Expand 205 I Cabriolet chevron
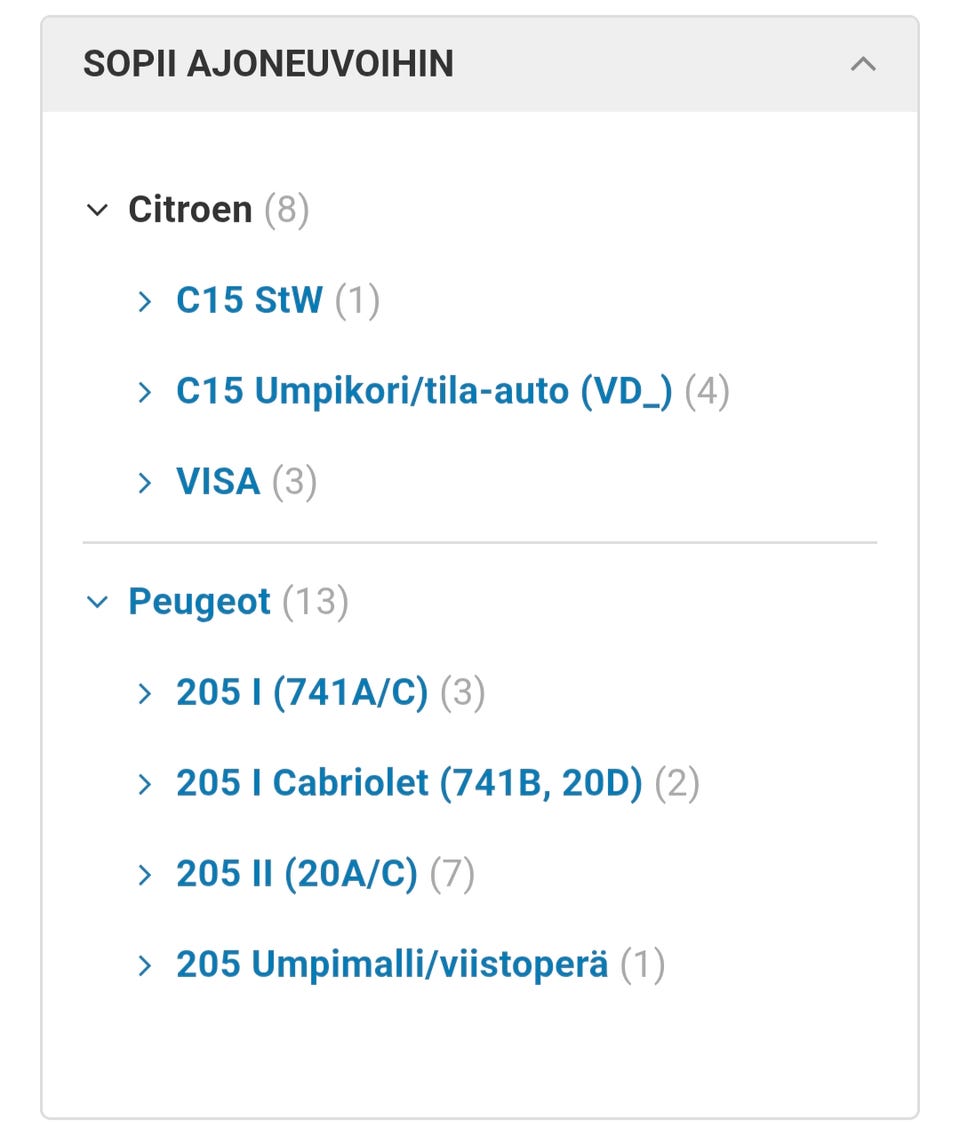 click(145, 784)
